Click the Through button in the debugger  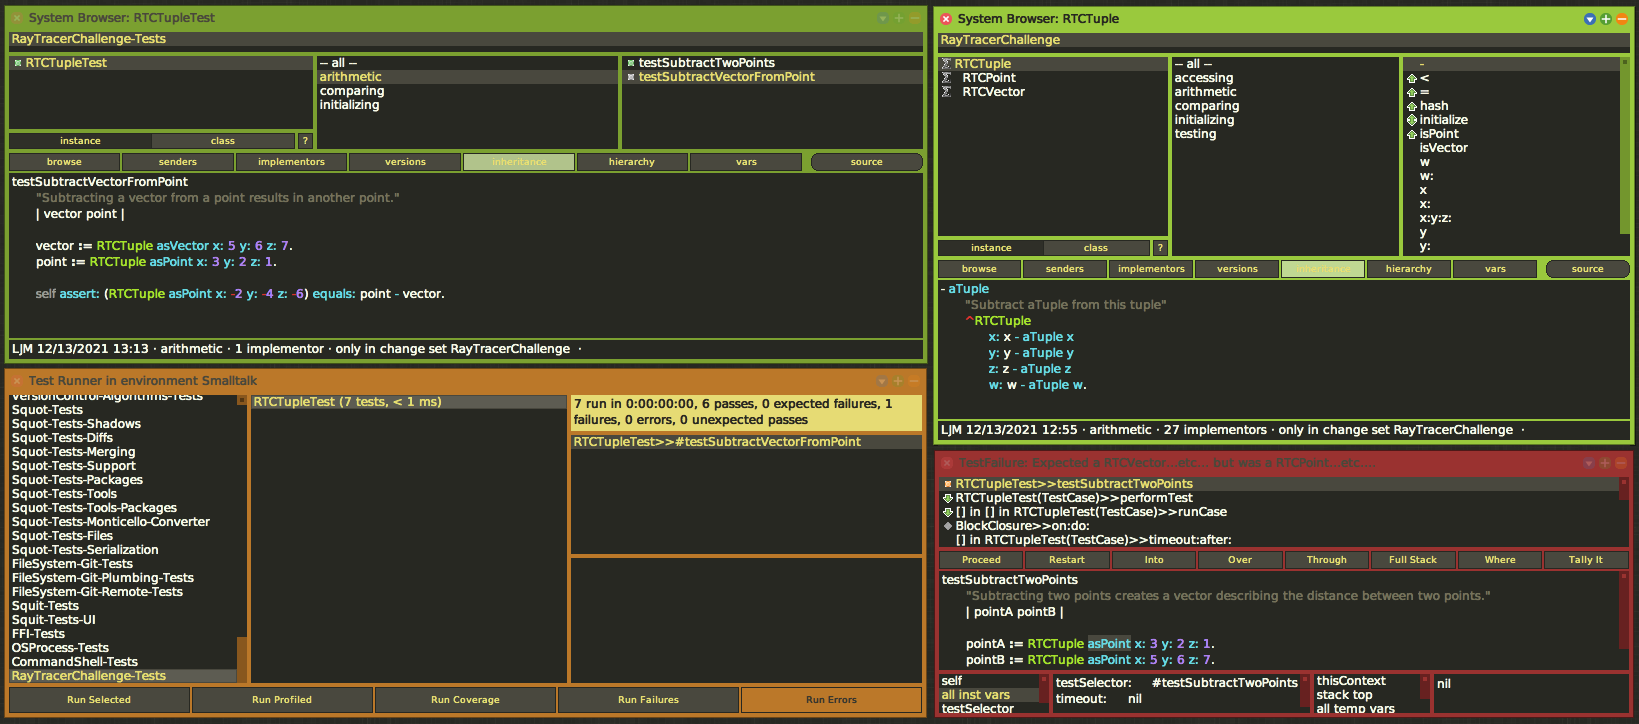[1326, 560]
